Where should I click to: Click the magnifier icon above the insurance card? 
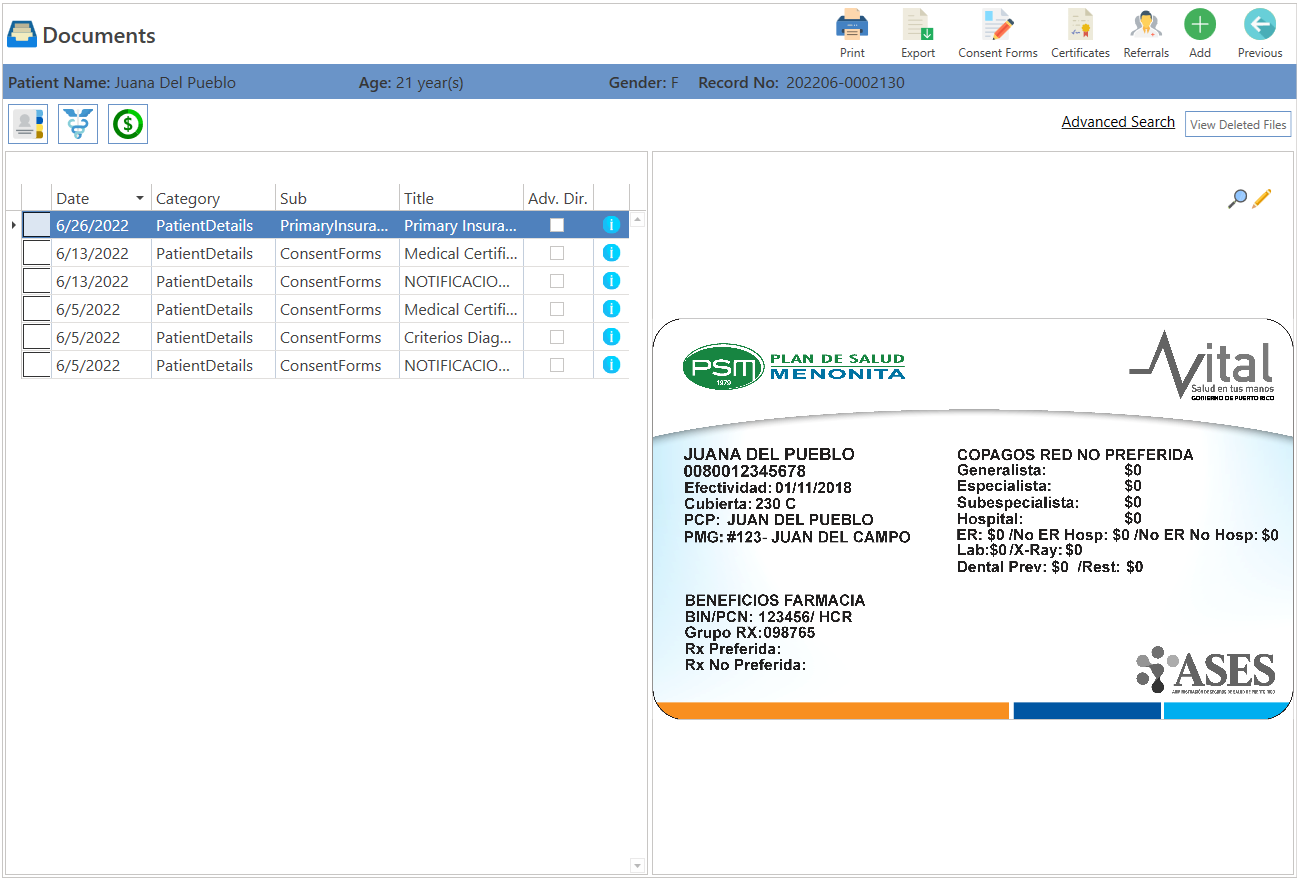click(1238, 198)
